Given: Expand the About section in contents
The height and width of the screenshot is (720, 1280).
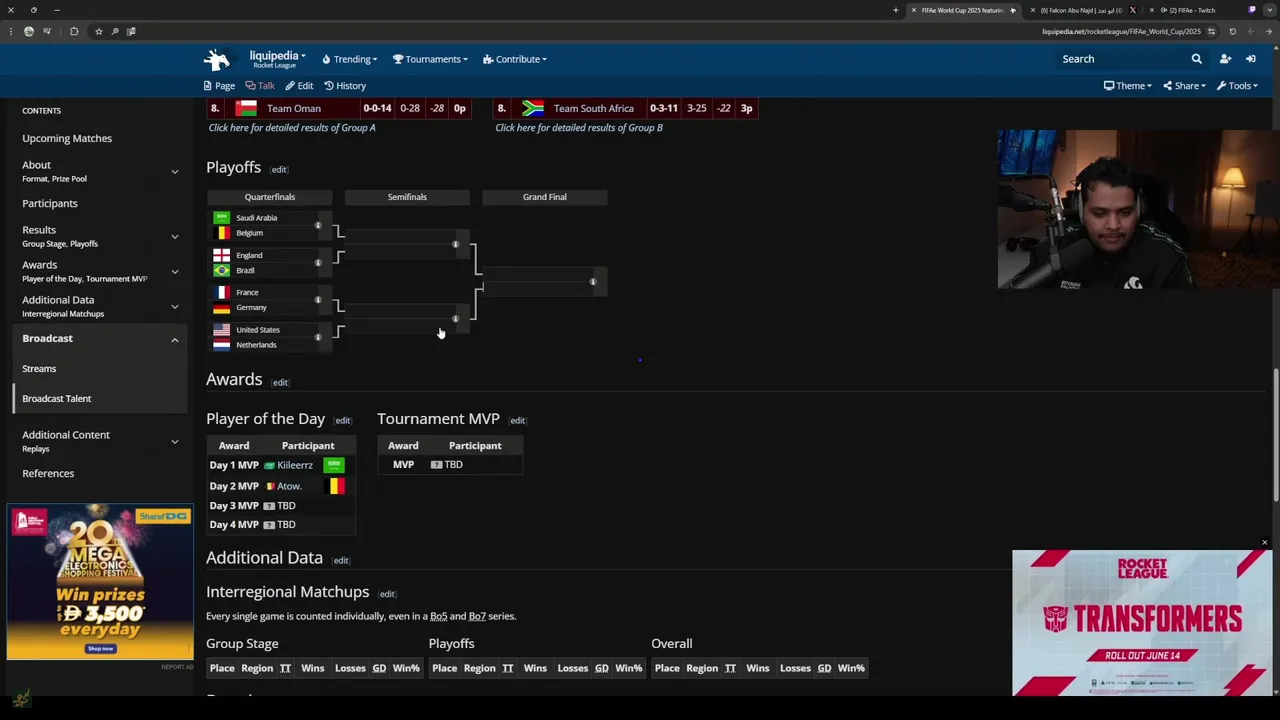Looking at the screenshot, I should (x=174, y=172).
